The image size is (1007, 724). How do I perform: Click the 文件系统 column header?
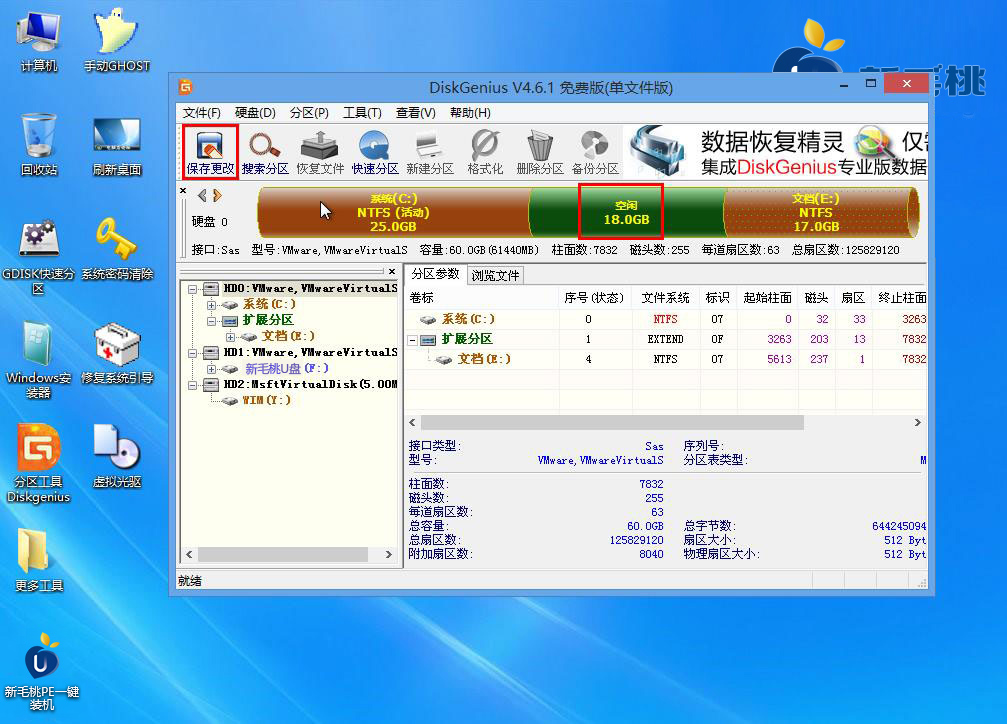(666, 297)
